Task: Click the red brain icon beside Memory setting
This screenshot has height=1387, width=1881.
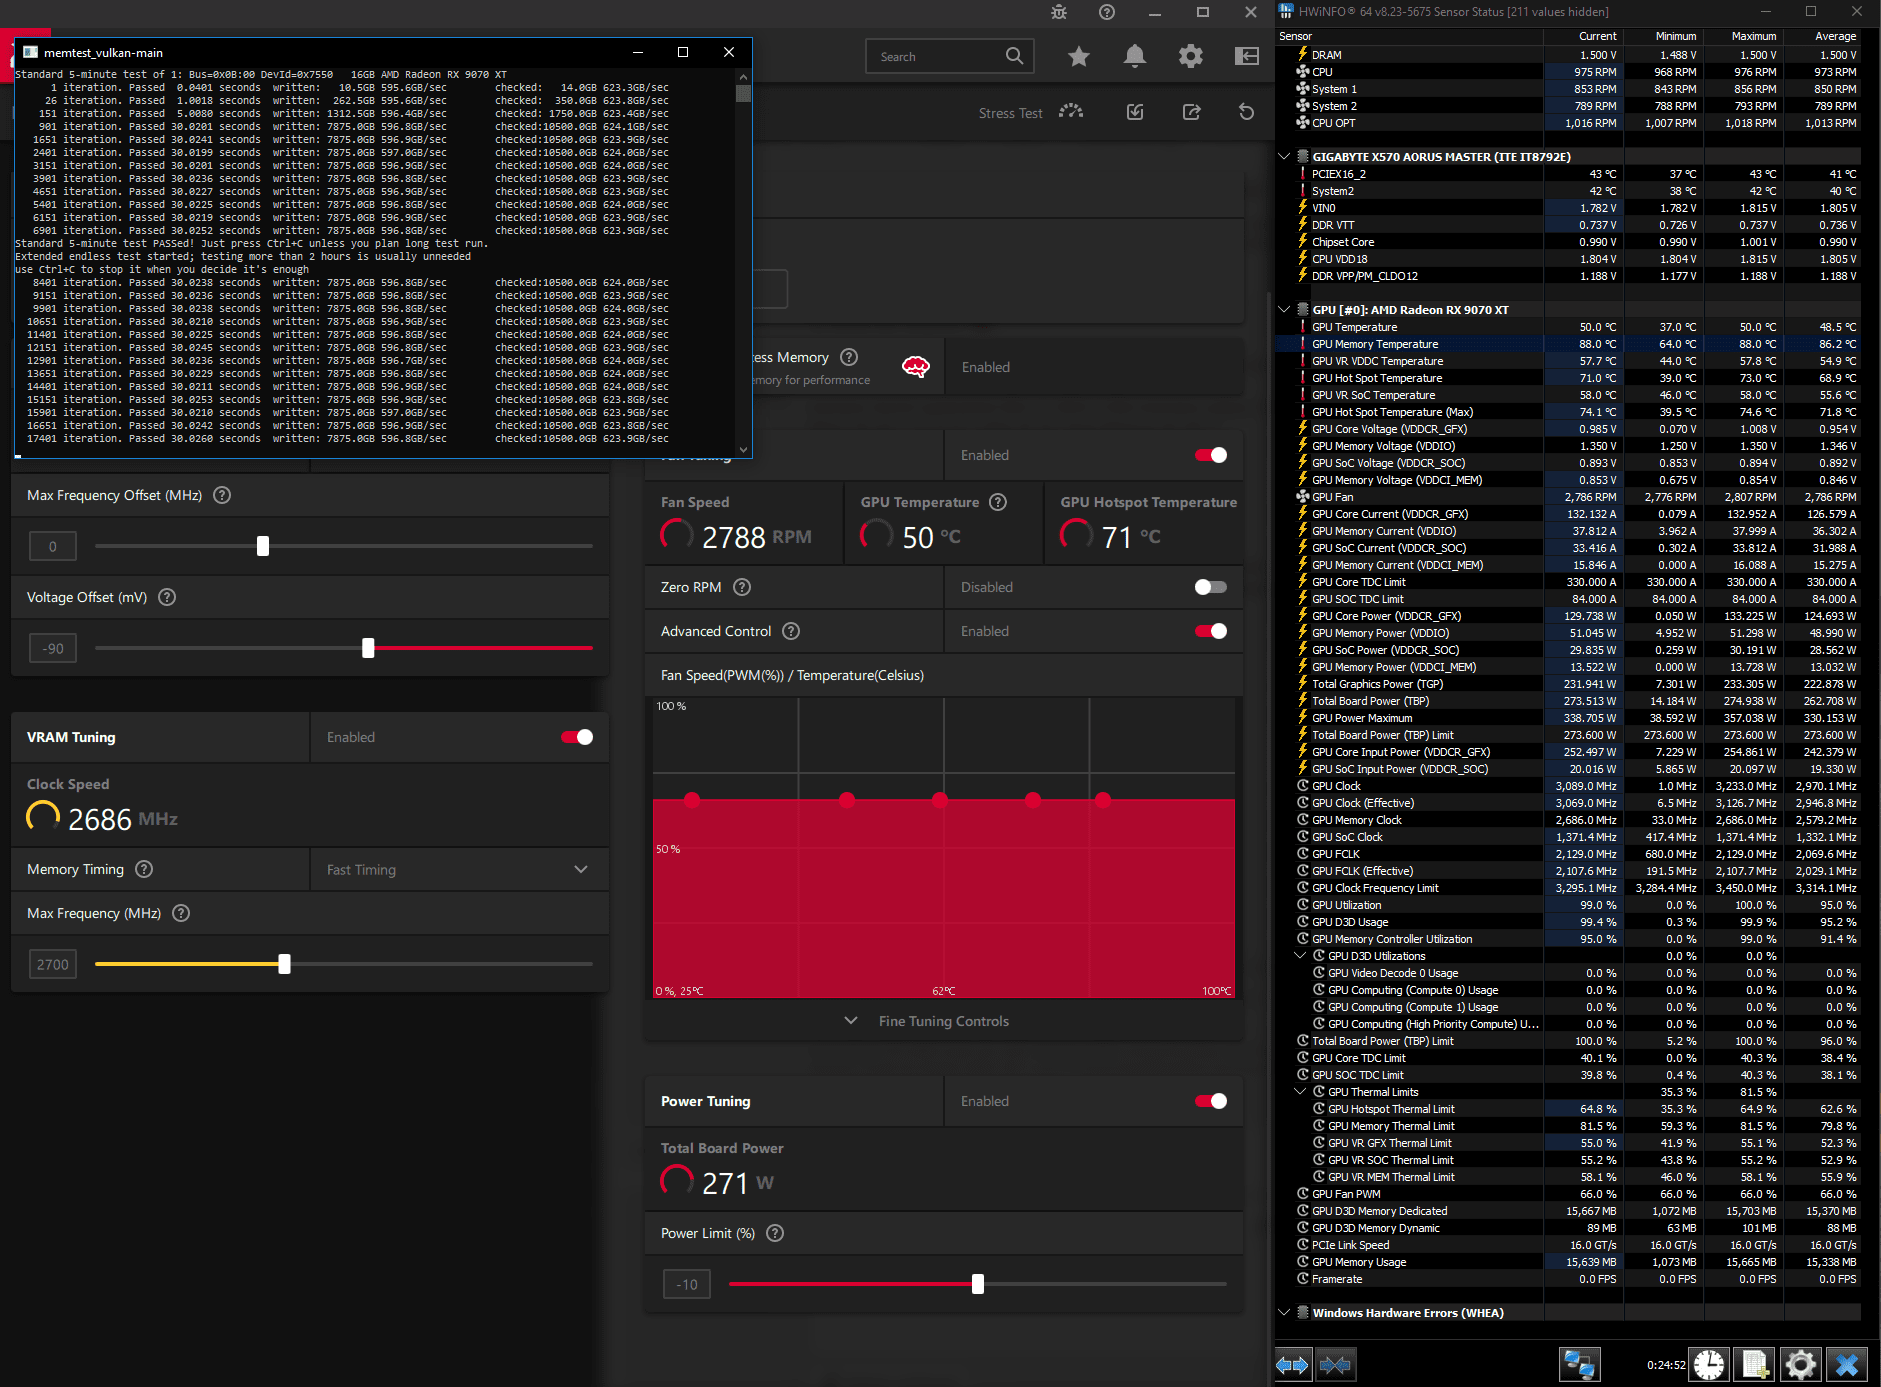Action: pos(915,367)
